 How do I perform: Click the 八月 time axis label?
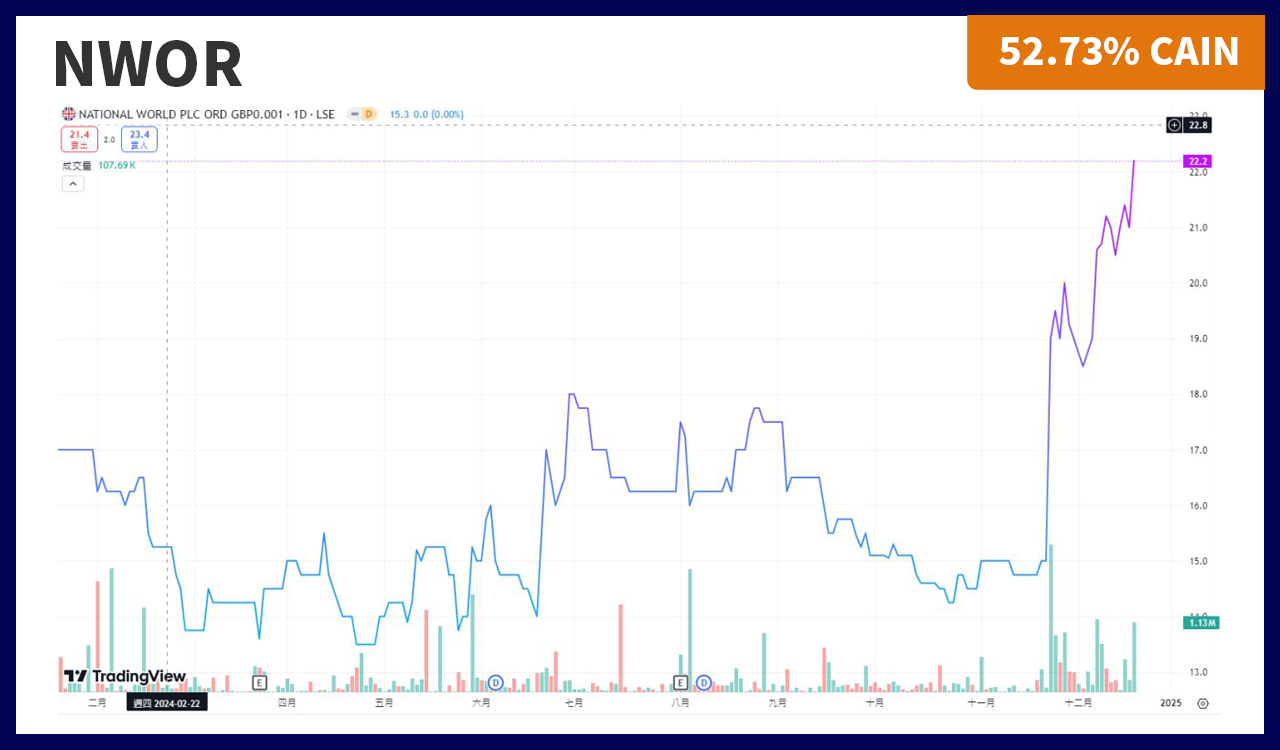[x=680, y=703]
